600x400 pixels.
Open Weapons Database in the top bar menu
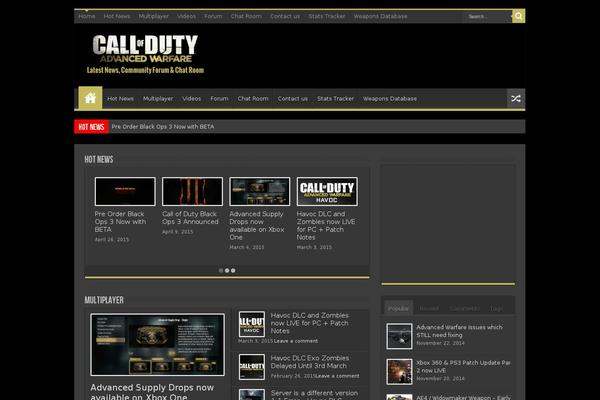tap(380, 16)
